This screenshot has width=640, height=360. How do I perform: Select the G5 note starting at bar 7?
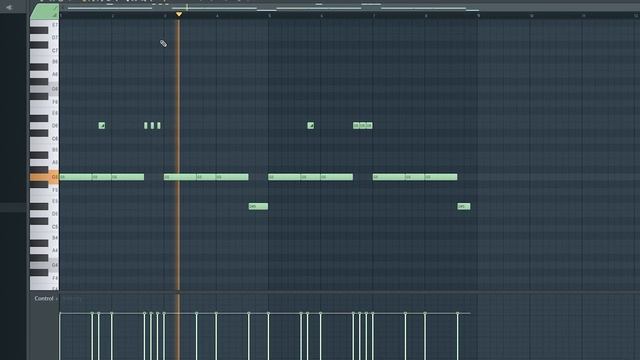[x=389, y=177]
